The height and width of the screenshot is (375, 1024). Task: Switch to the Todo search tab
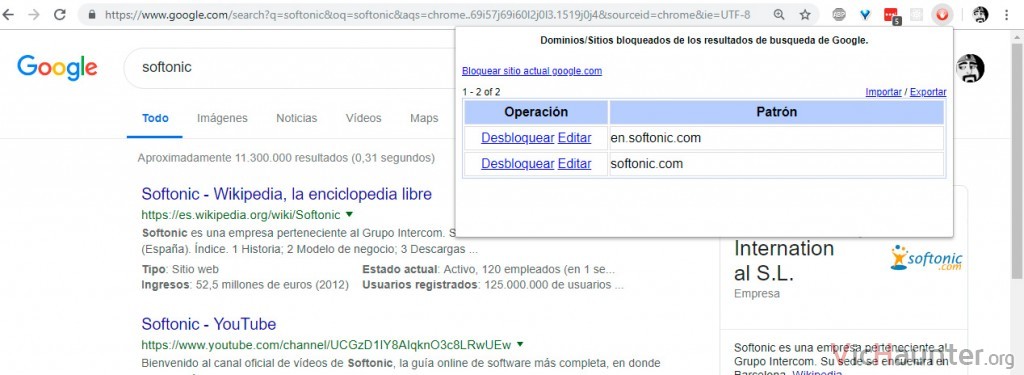(155, 118)
